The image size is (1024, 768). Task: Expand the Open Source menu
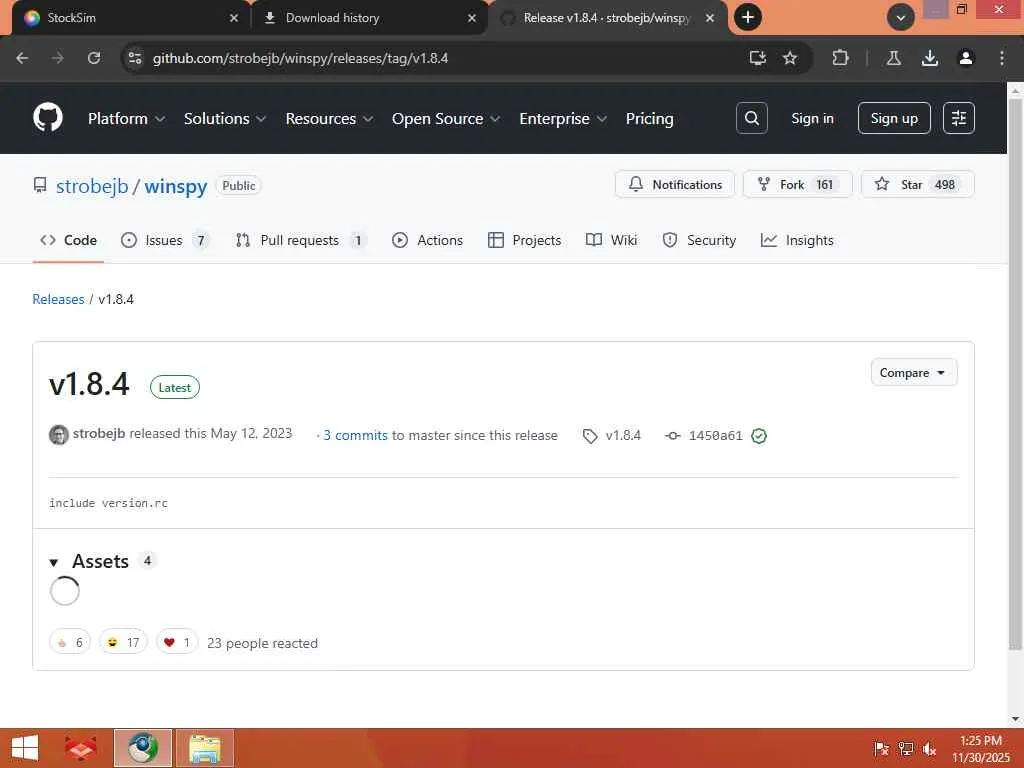[x=446, y=118]
